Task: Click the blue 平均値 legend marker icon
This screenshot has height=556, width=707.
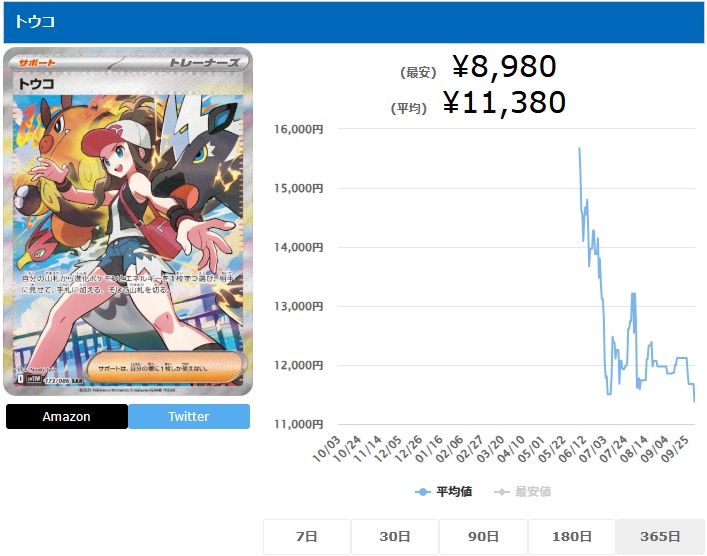Action: 422,492
